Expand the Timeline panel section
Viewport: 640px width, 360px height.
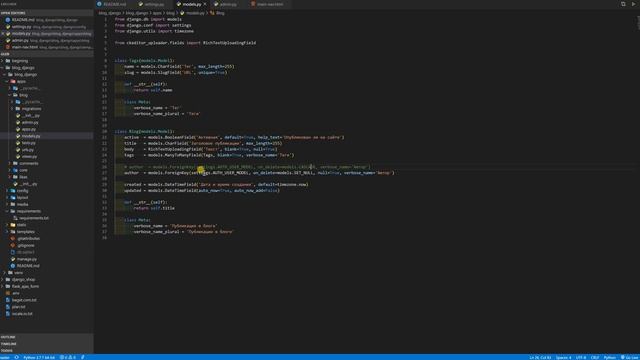click(47, 344)
